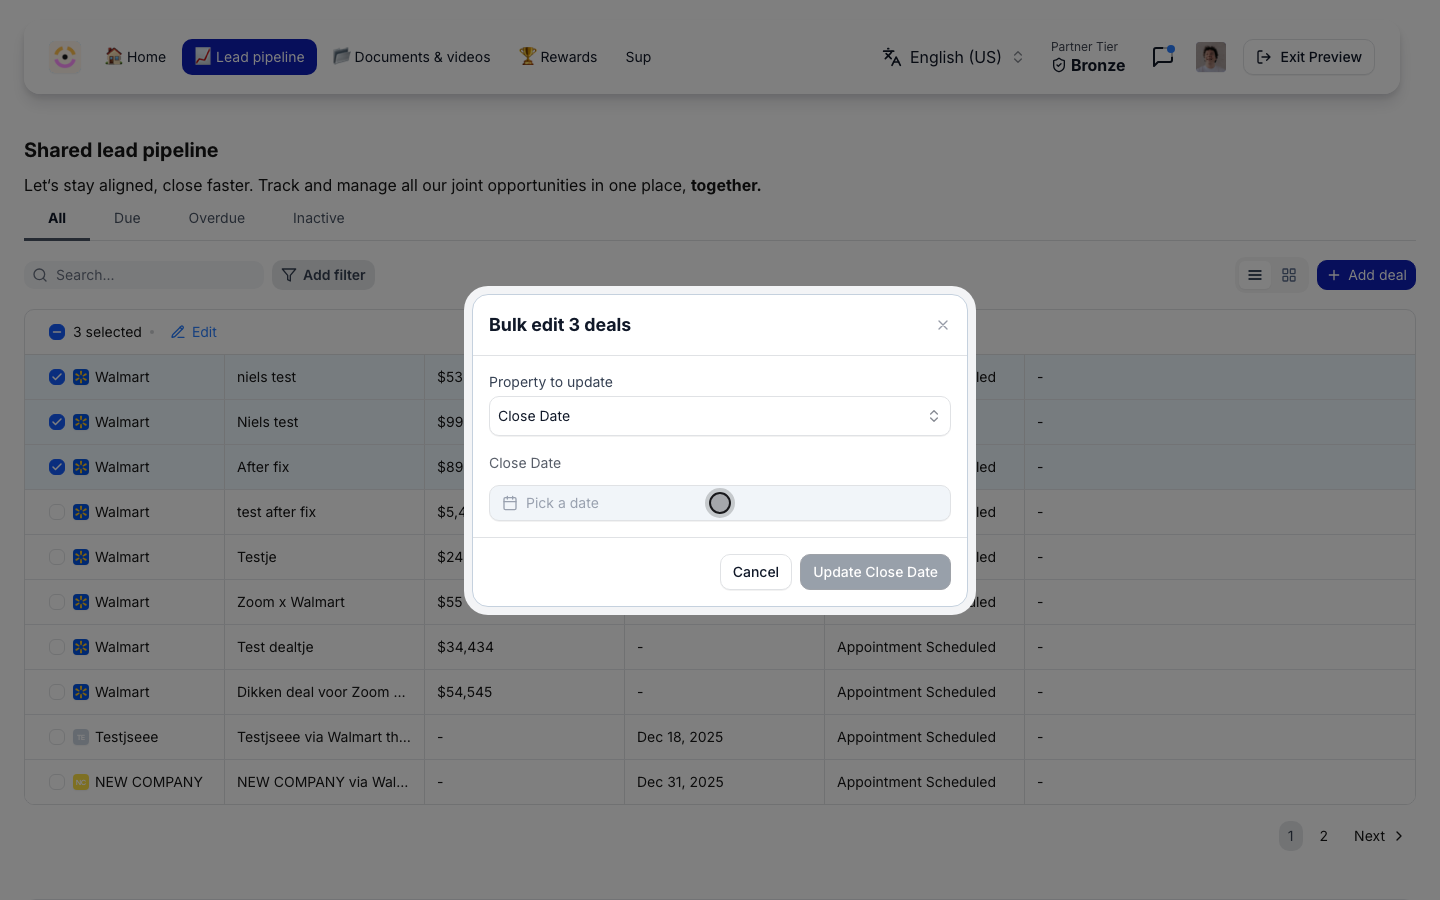Click the Walmart logo in Test dealtje row
Screen dimensions: 1440x900
tap(81, 647)
